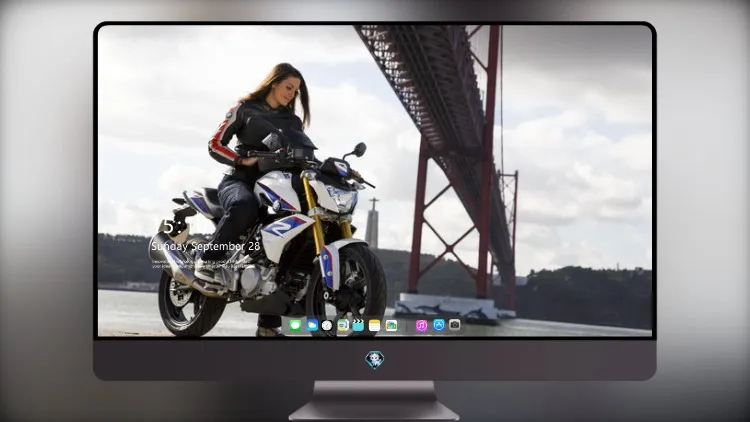Open the green Messages app in dock

coord(296,325)
